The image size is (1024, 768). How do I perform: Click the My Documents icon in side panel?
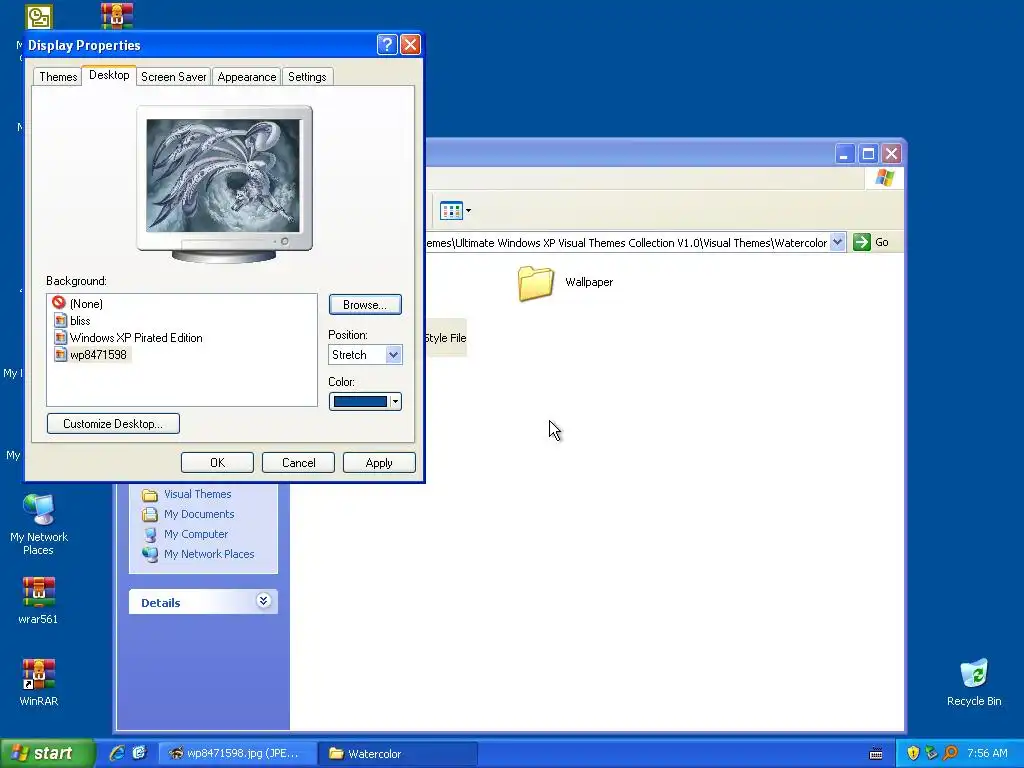[150, 514]
